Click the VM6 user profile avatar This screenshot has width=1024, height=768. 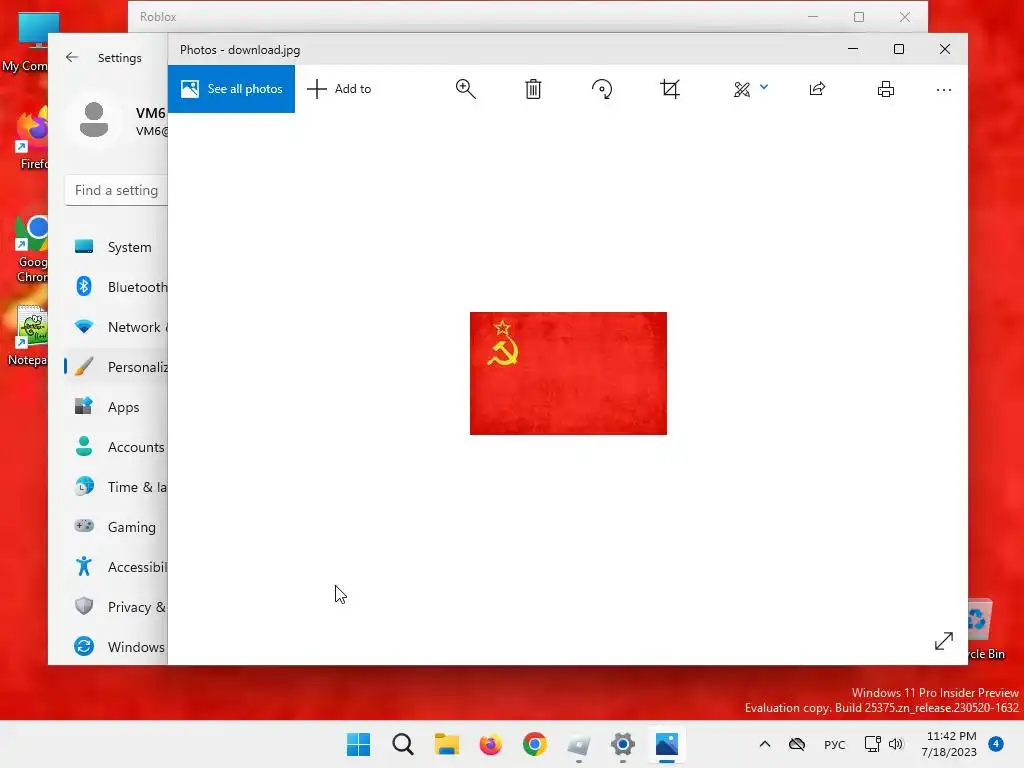coord(94,120)
